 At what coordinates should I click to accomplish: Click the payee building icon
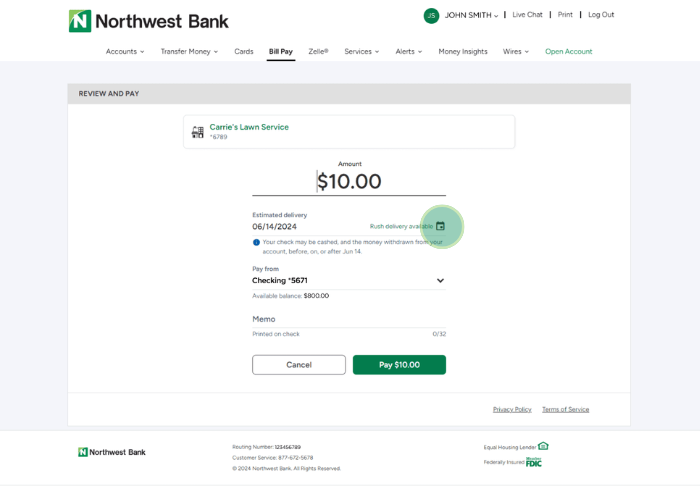coord(198,132)
